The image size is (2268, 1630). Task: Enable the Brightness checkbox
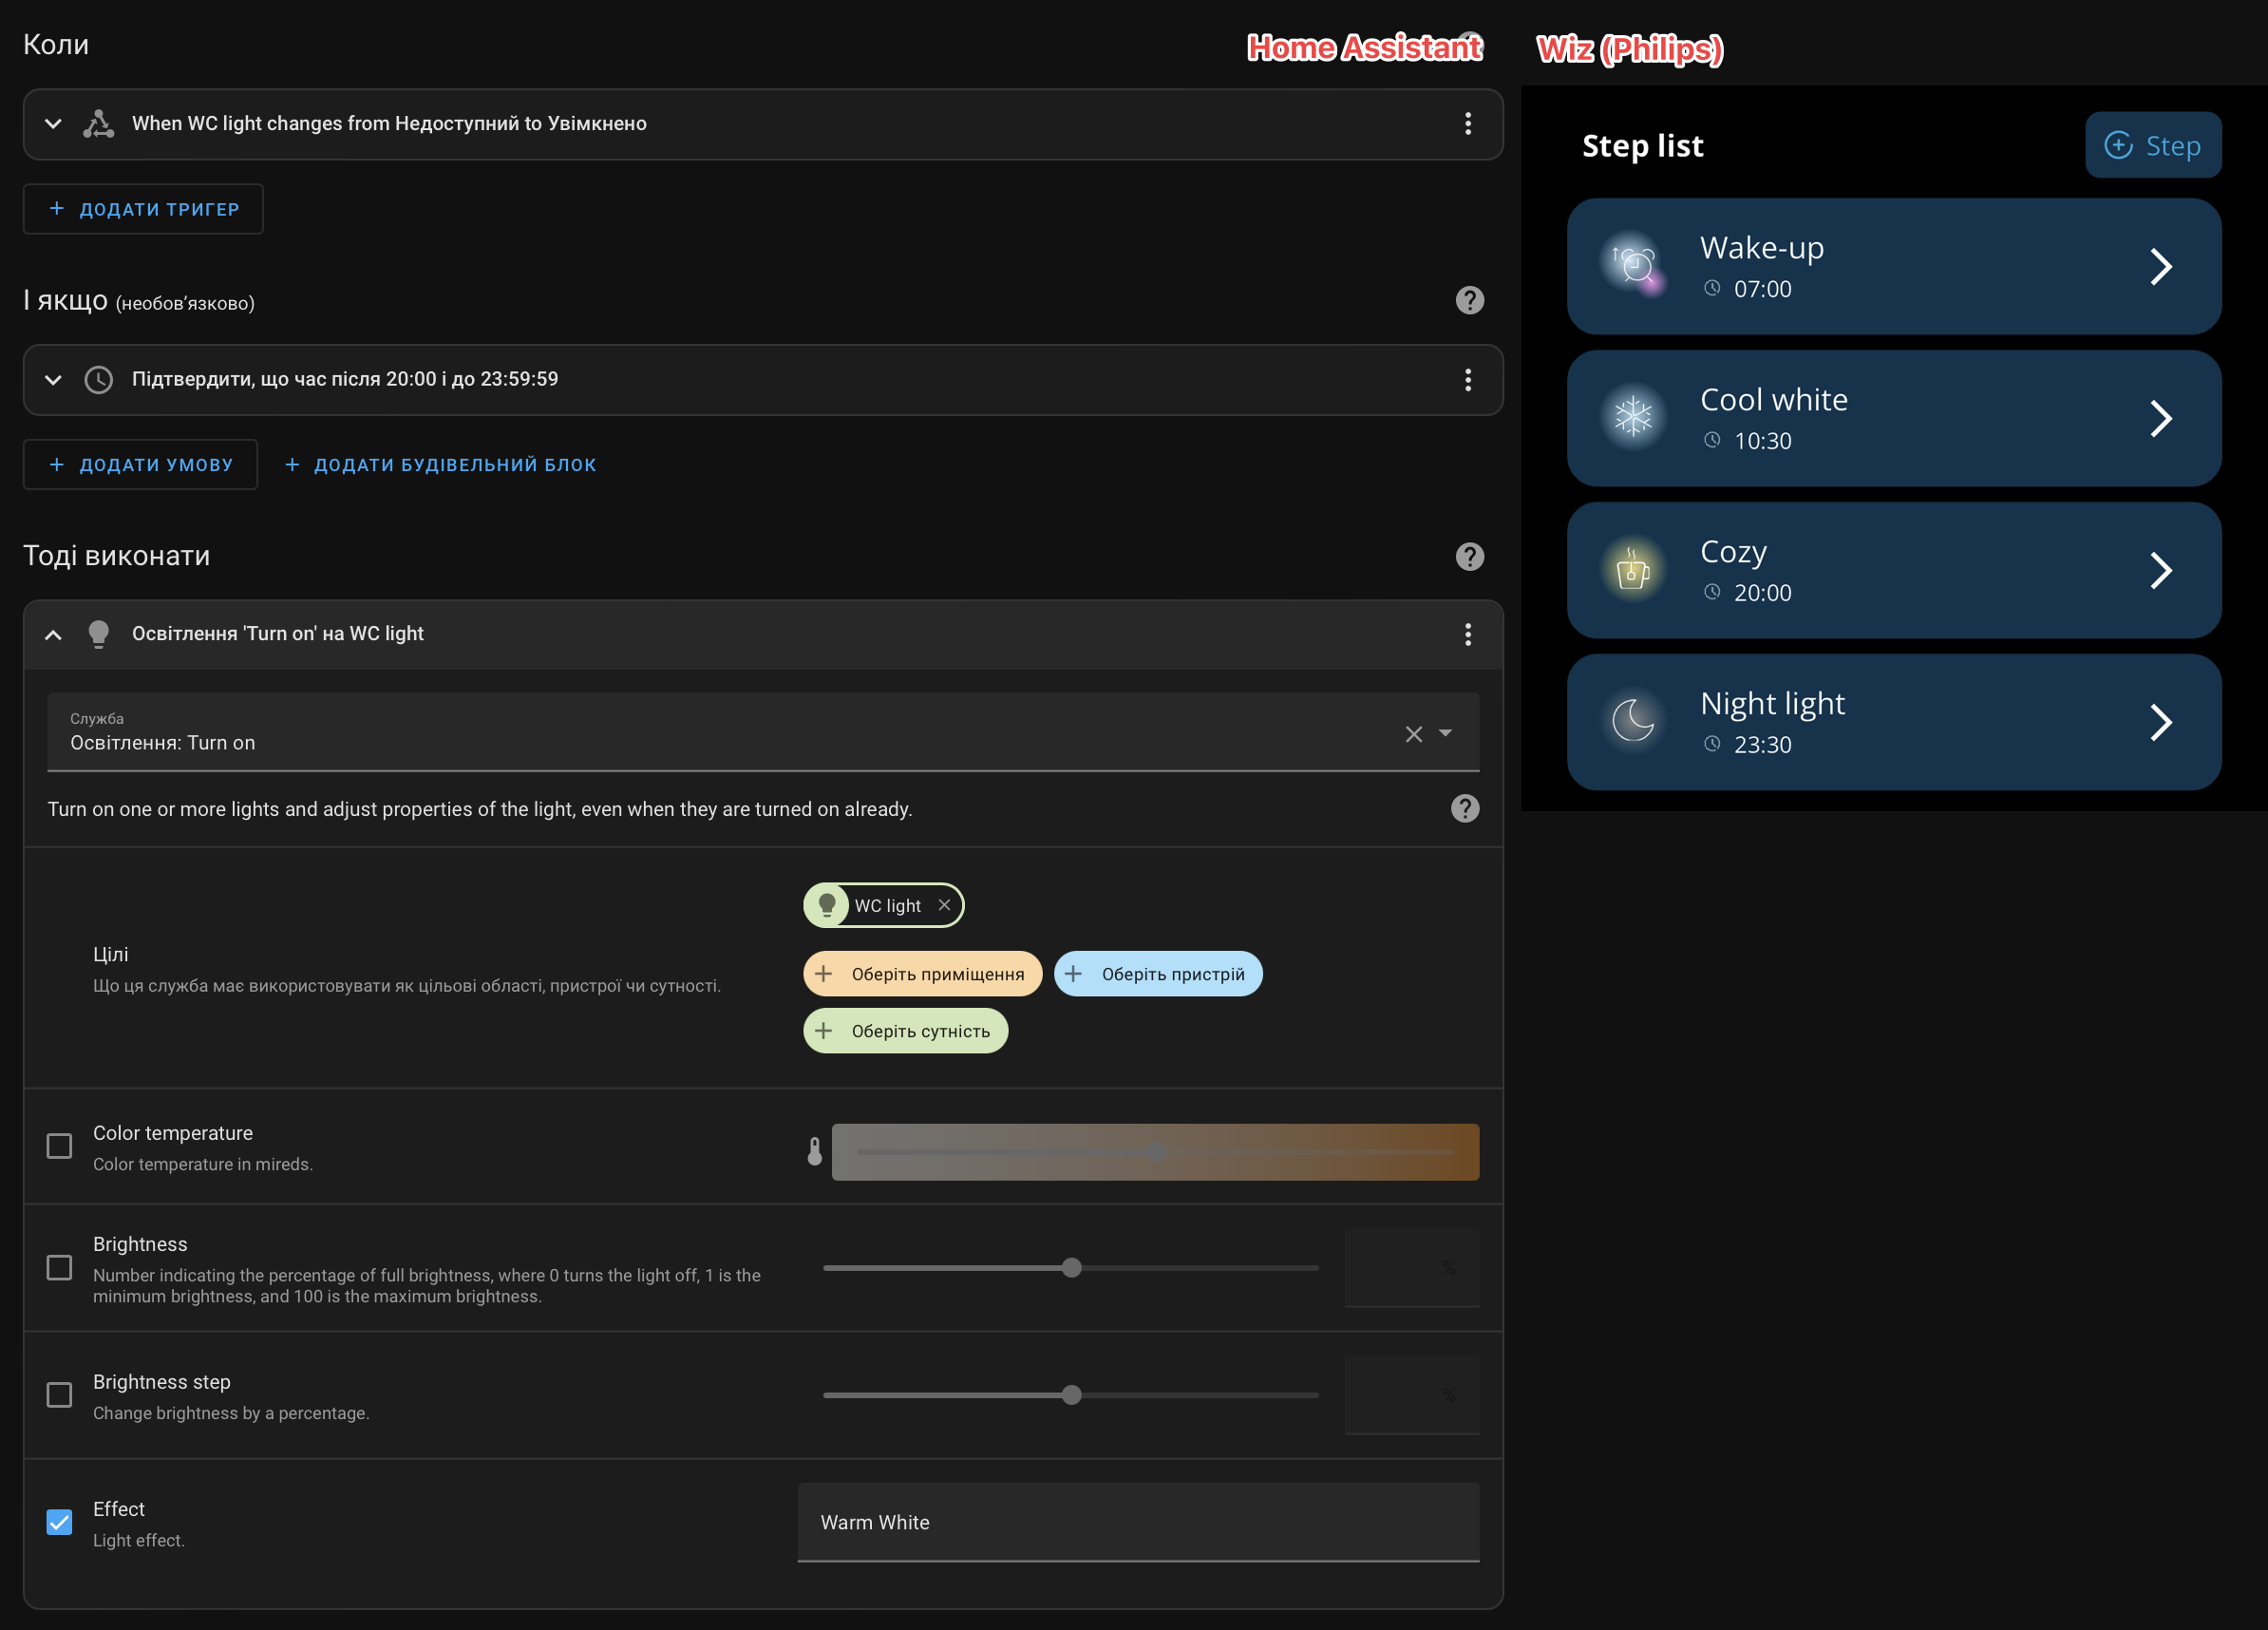60,1268
